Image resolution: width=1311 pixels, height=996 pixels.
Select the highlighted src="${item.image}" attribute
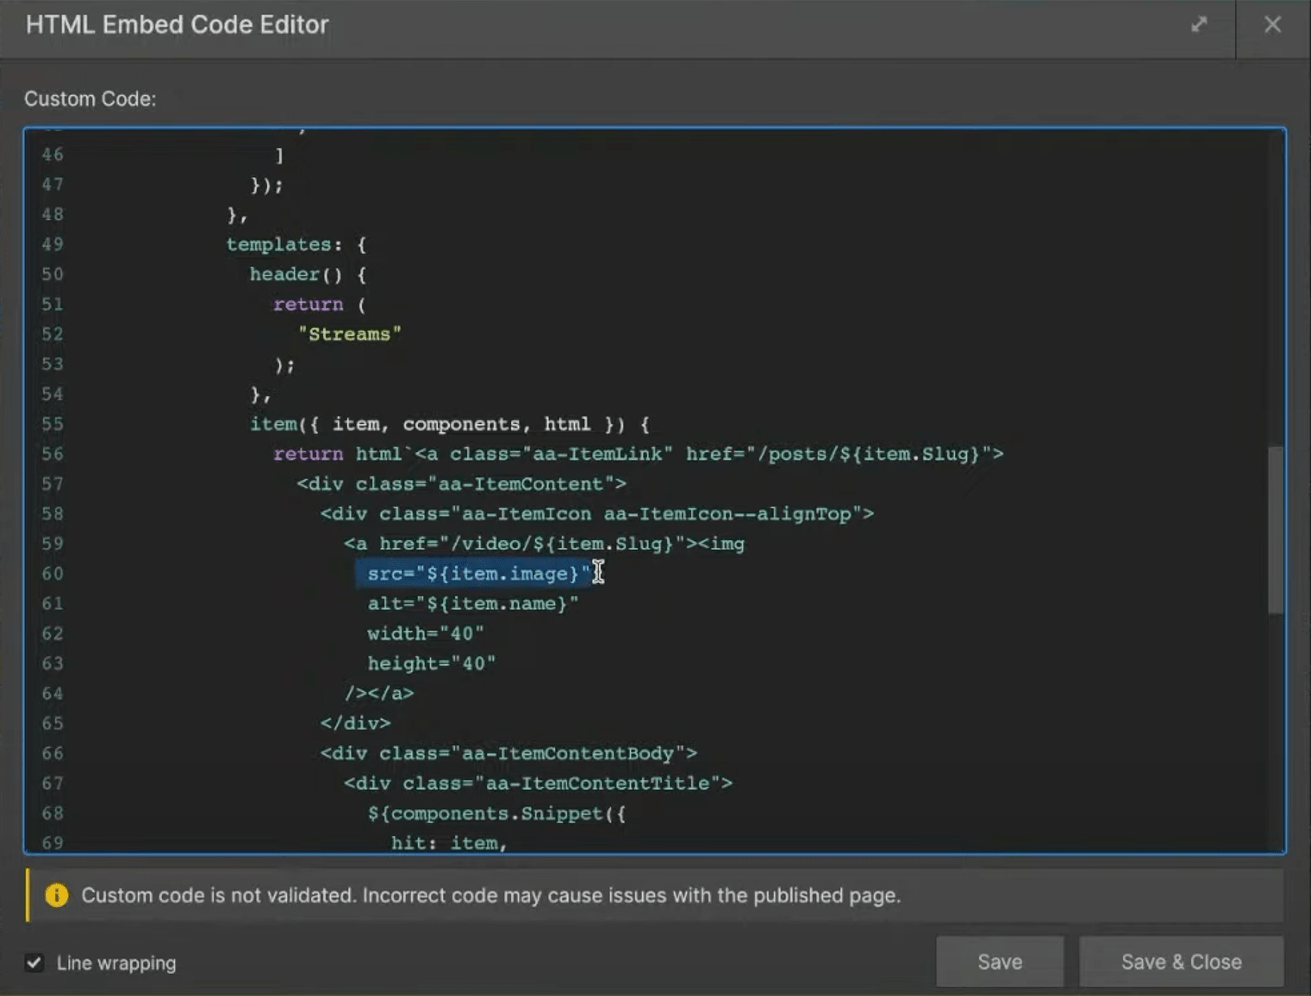pyautogui.click(x=470, y=573)
